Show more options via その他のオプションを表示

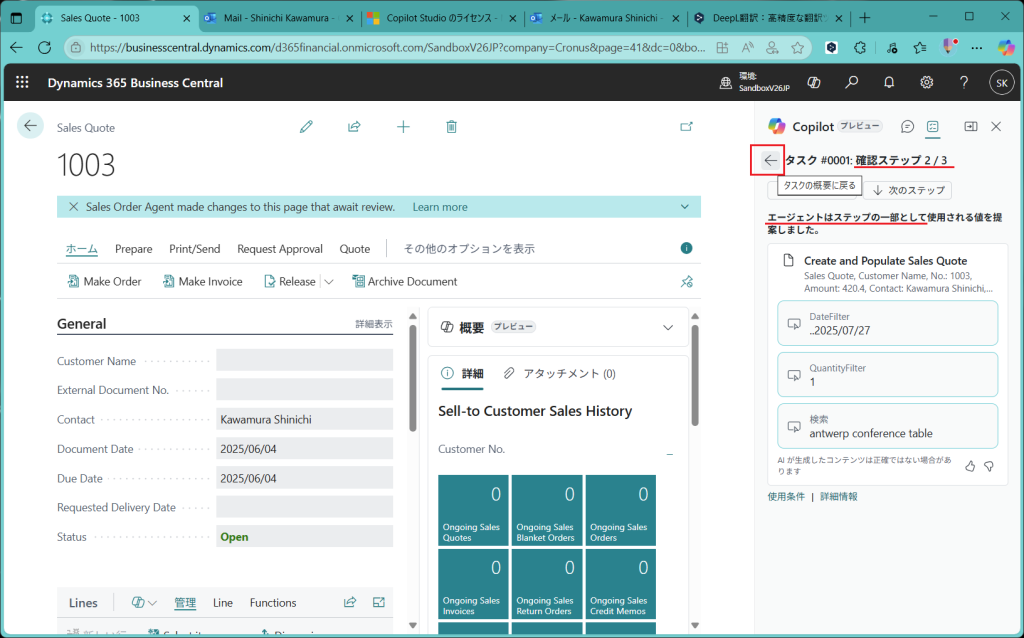[469, 248]
